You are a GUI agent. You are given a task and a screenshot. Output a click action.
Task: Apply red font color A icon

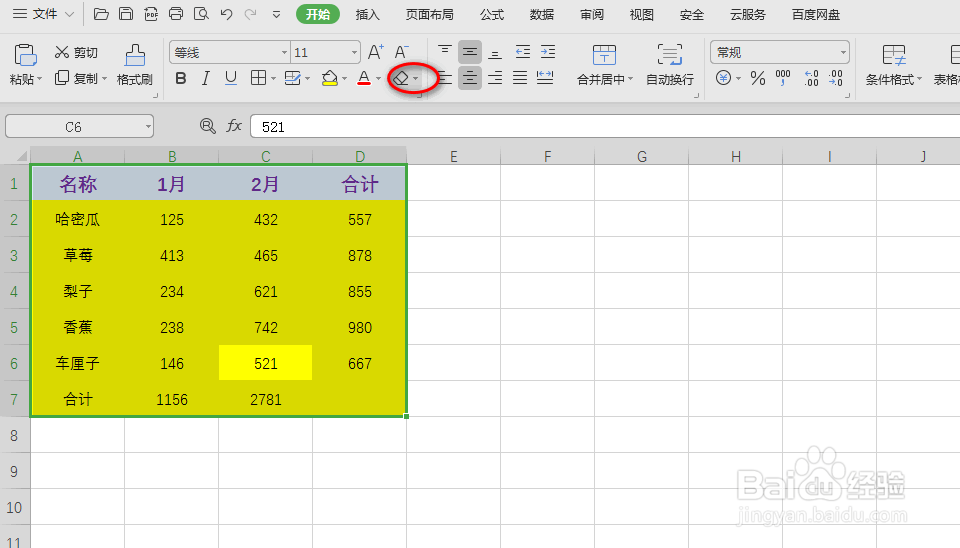click(x=364, y=78)
